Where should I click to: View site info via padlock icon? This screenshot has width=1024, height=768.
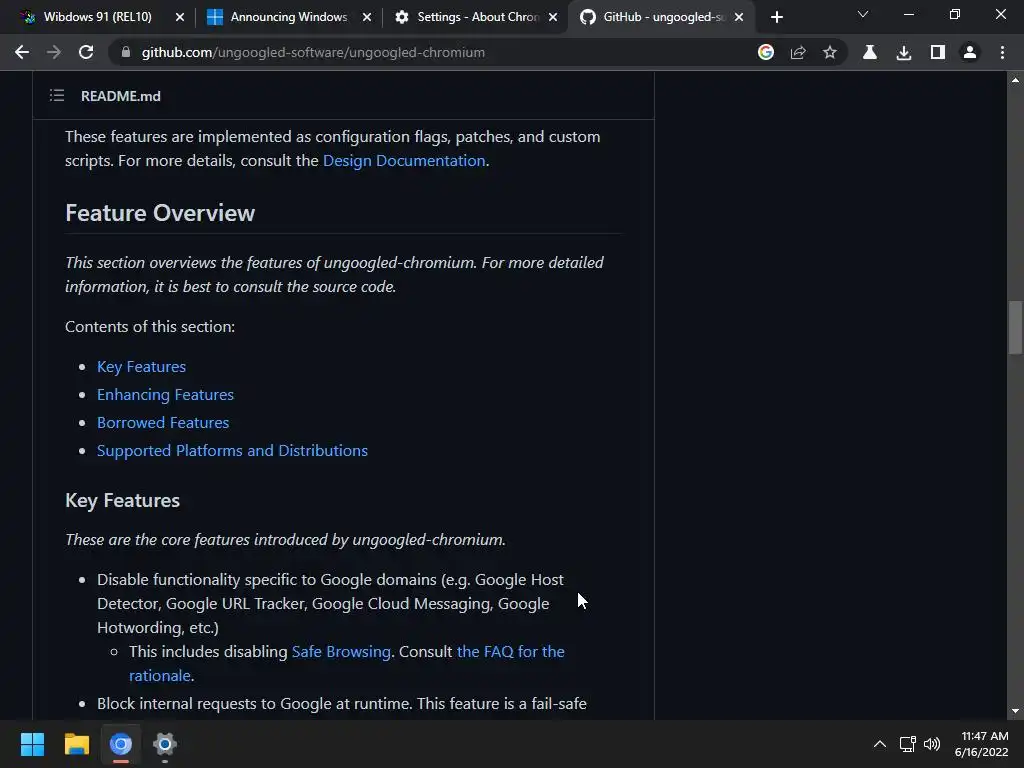126,52
